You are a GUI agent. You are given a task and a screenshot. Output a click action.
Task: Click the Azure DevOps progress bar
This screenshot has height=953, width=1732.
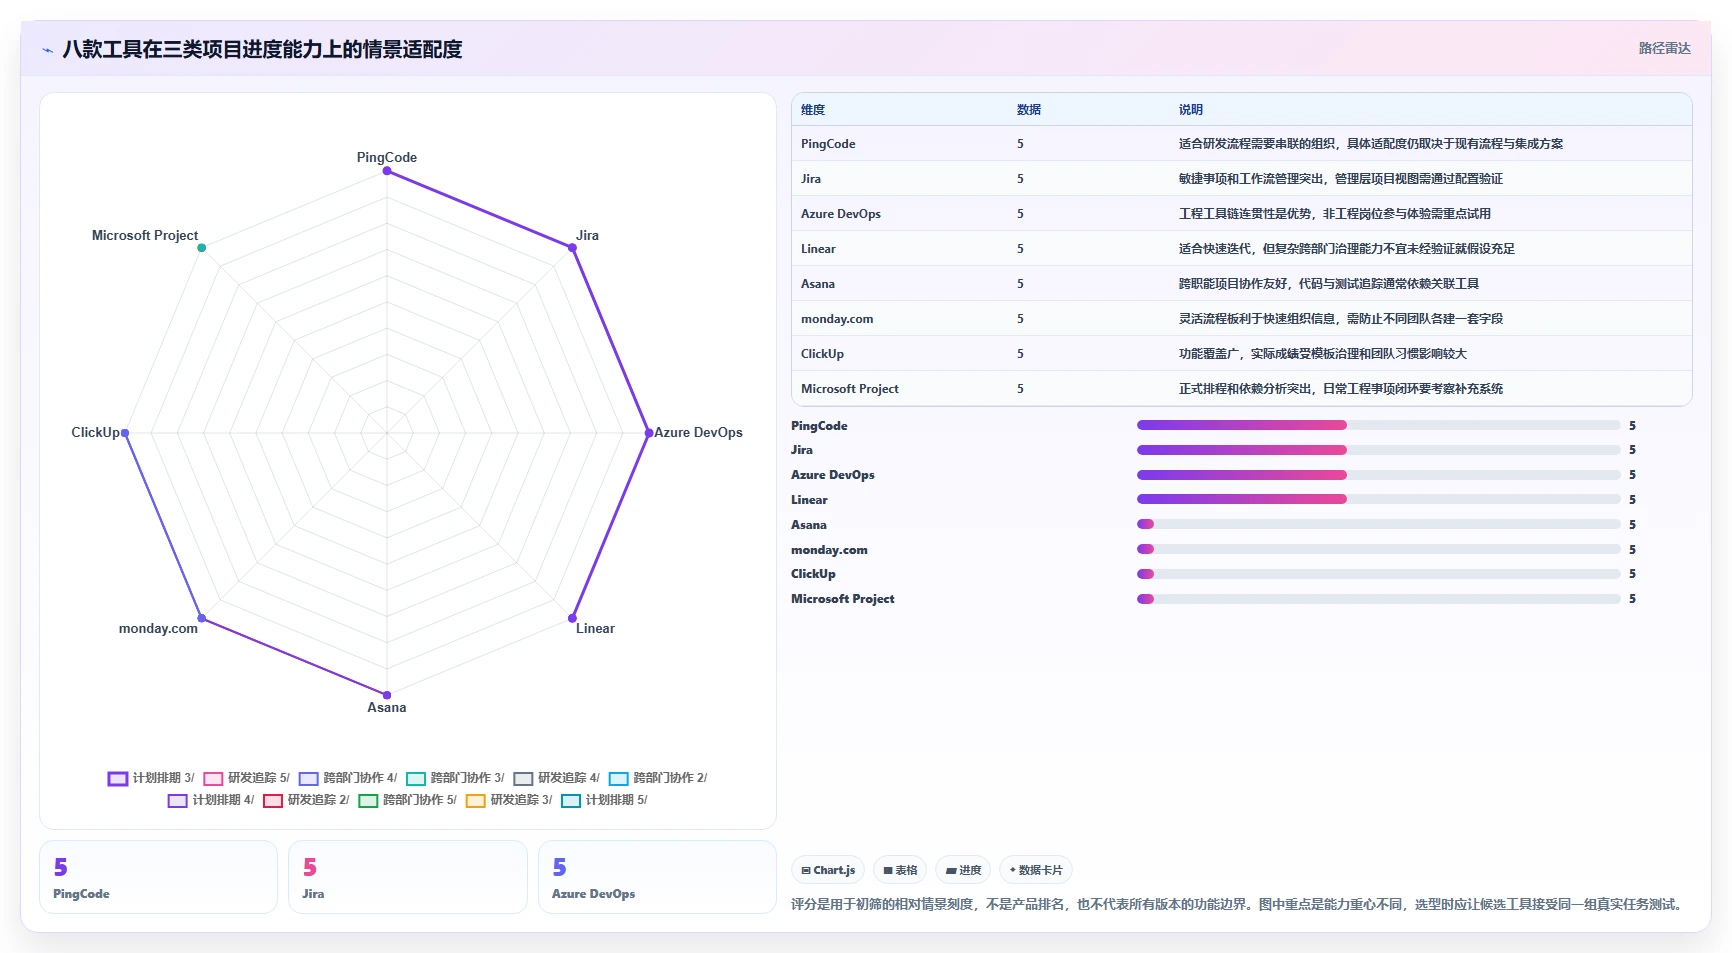[1378, 475]
